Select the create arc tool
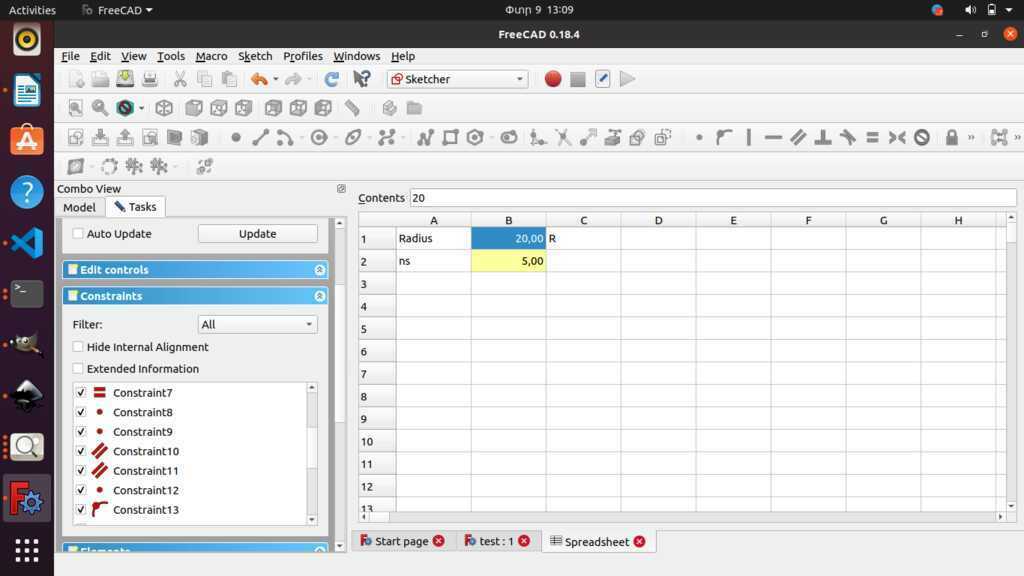Screen dimensions: 1024x576 coord(285,137)
